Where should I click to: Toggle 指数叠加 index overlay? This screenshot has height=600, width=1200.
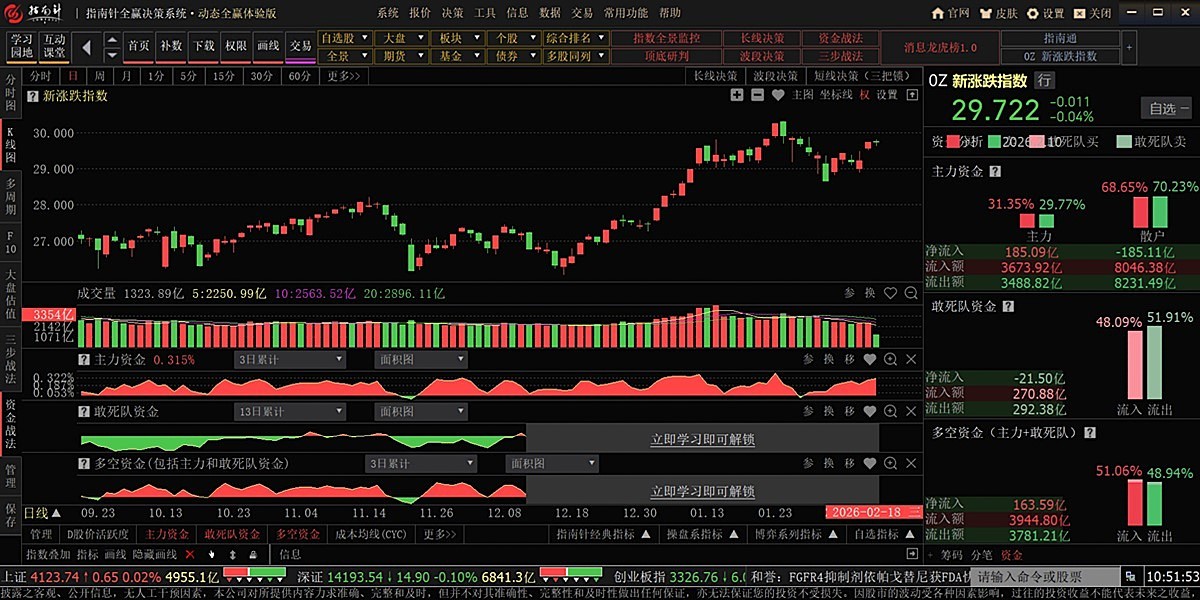pyautogui.click(x=48, y=554)
